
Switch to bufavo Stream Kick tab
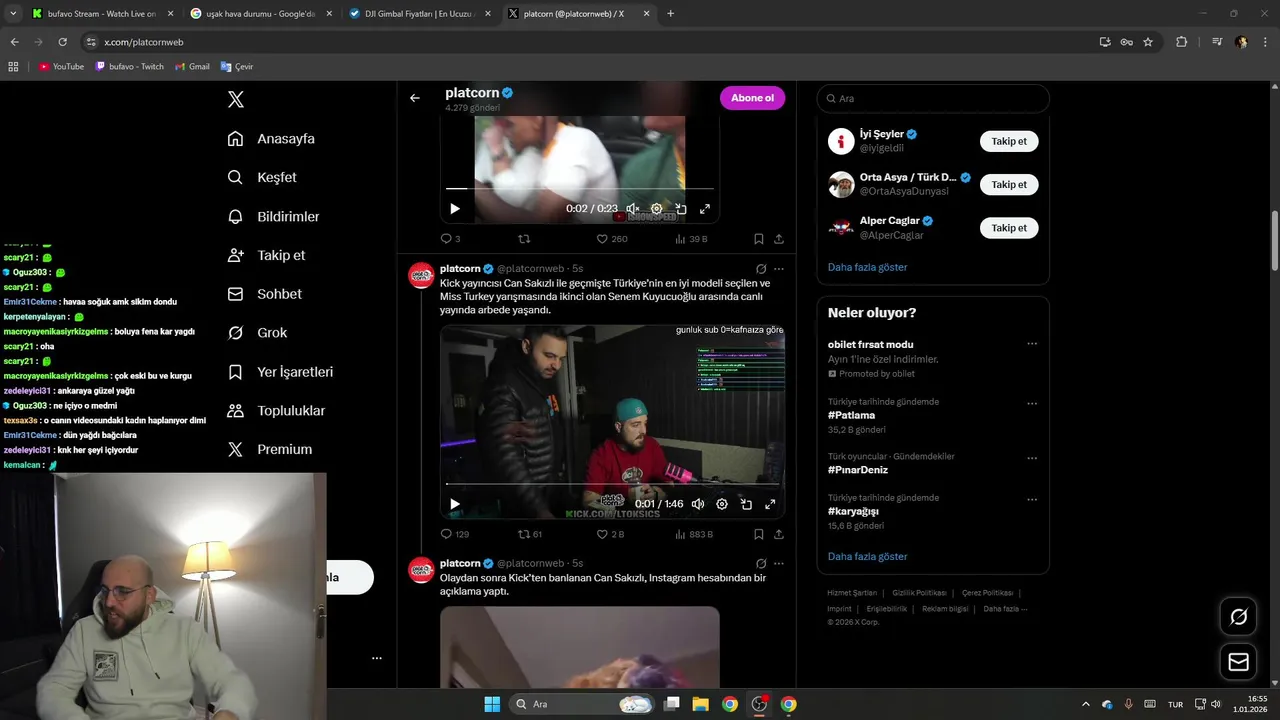103,14
